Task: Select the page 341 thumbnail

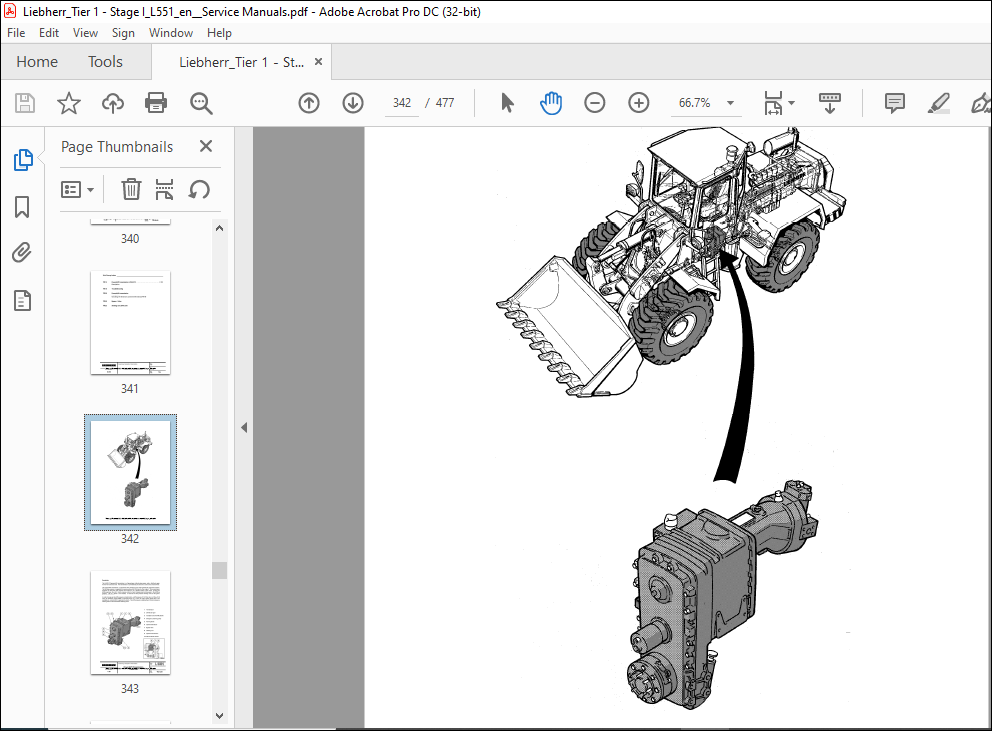Action: [130, 323]
